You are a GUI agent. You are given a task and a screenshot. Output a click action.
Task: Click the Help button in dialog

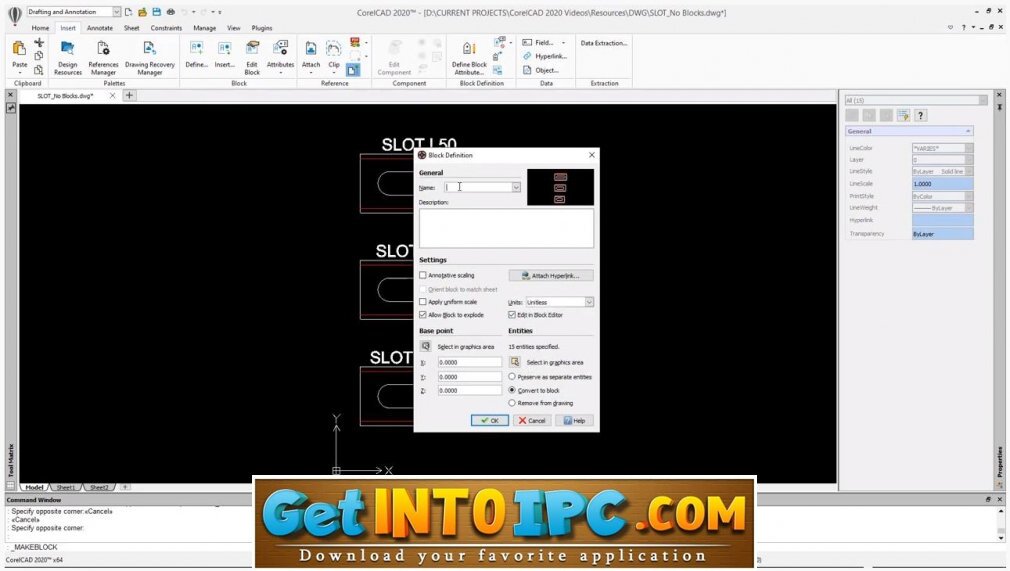coord(575,420)
